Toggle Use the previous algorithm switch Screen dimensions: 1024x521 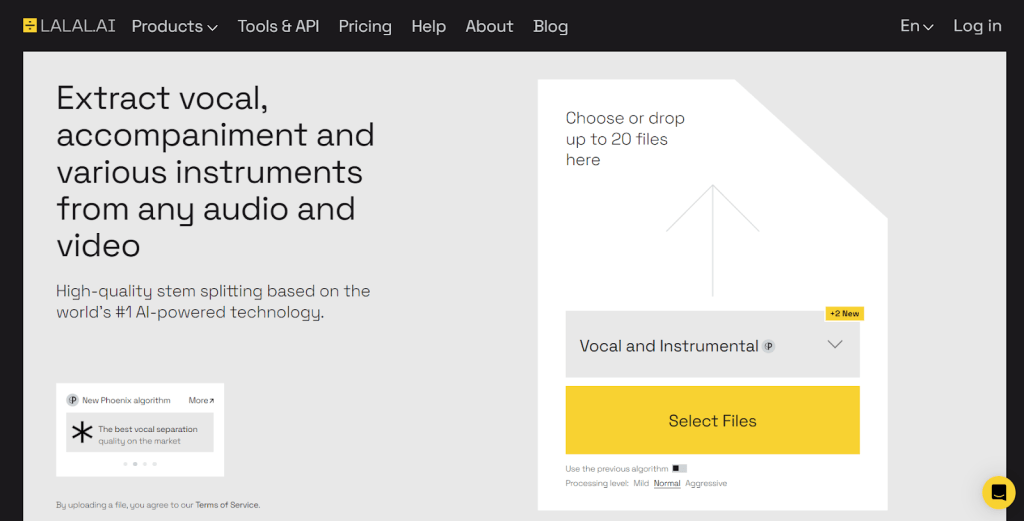679,468
